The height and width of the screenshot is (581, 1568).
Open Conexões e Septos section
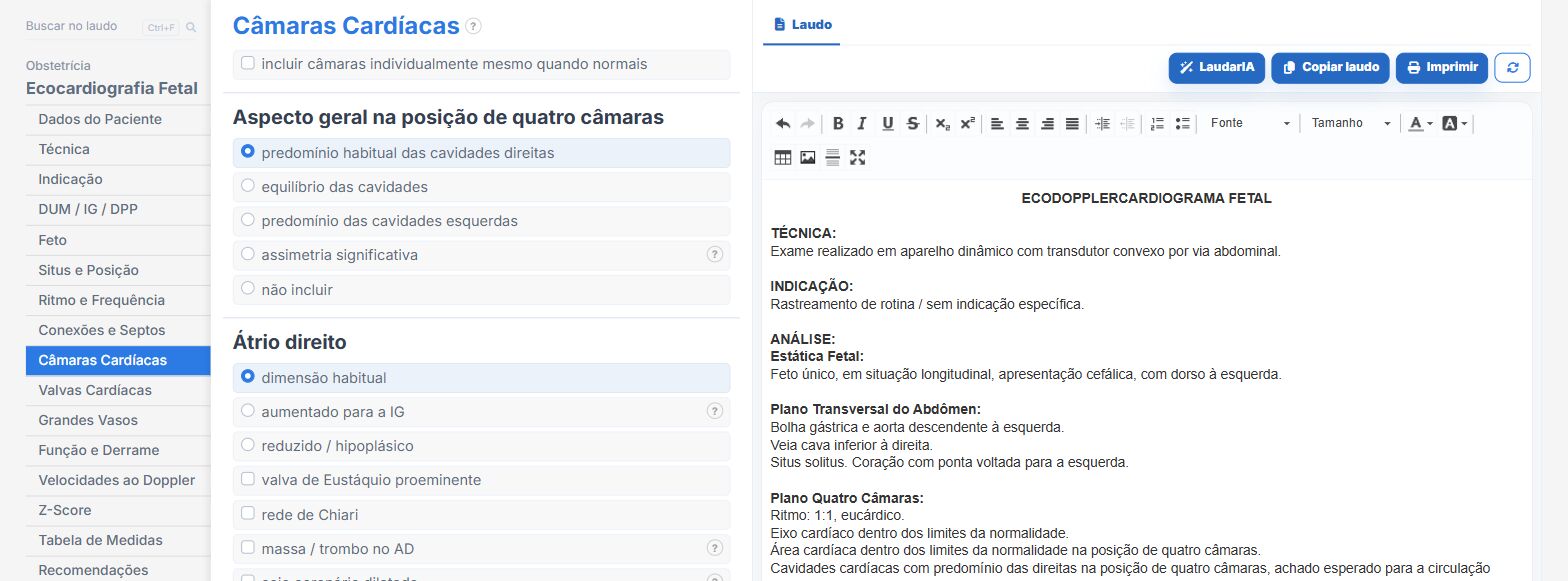click(x=118, y=330)
